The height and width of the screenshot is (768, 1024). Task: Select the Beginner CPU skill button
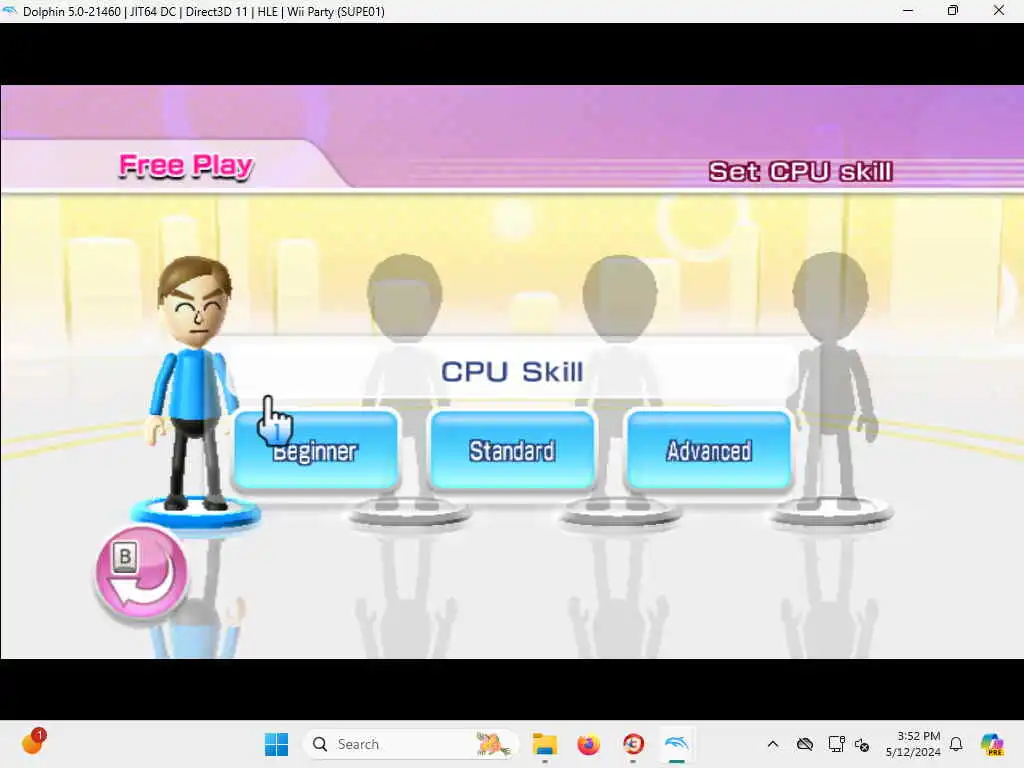[x=316, y=450]
